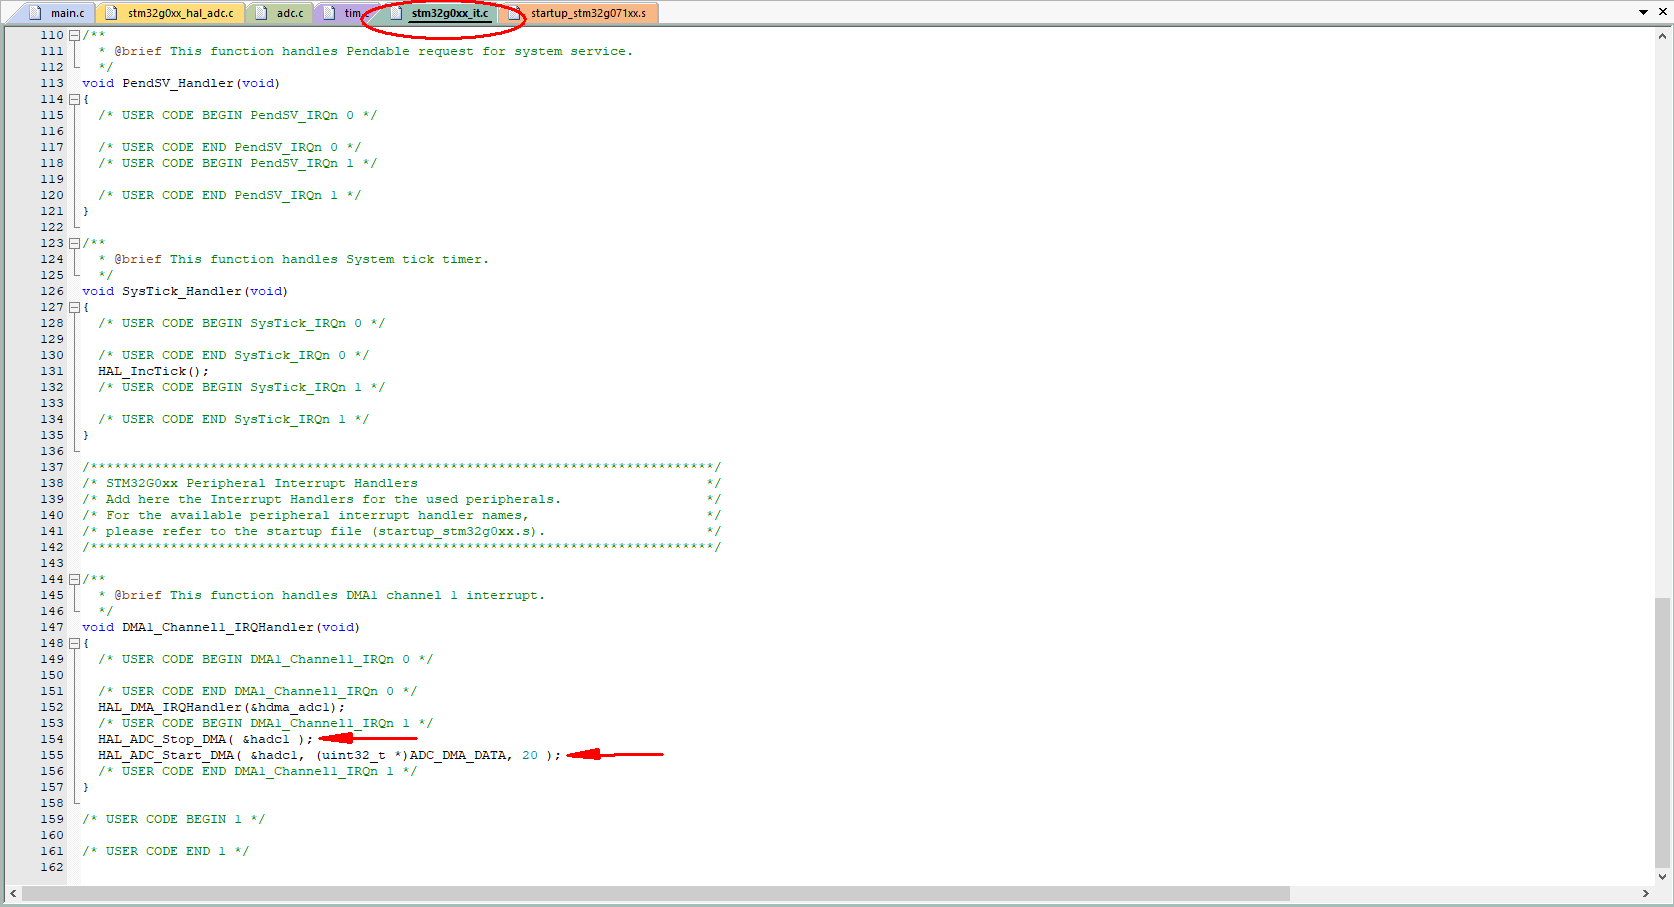Switch to the main.c tab

58,13
